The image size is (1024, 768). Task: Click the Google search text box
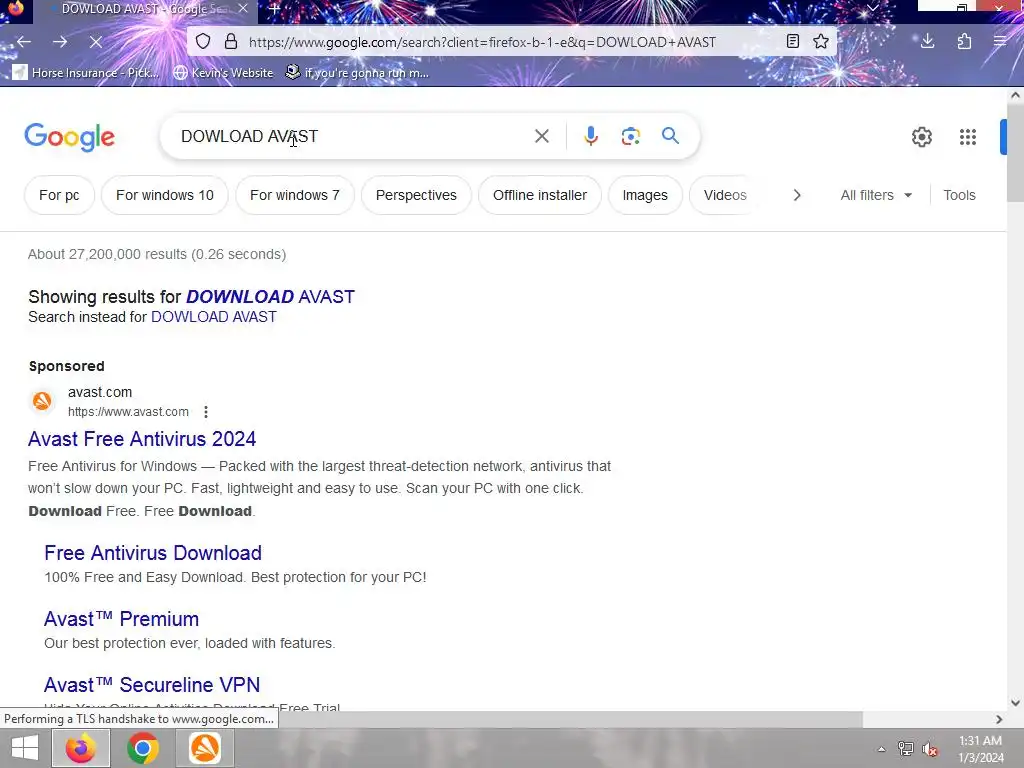(346, 136)
